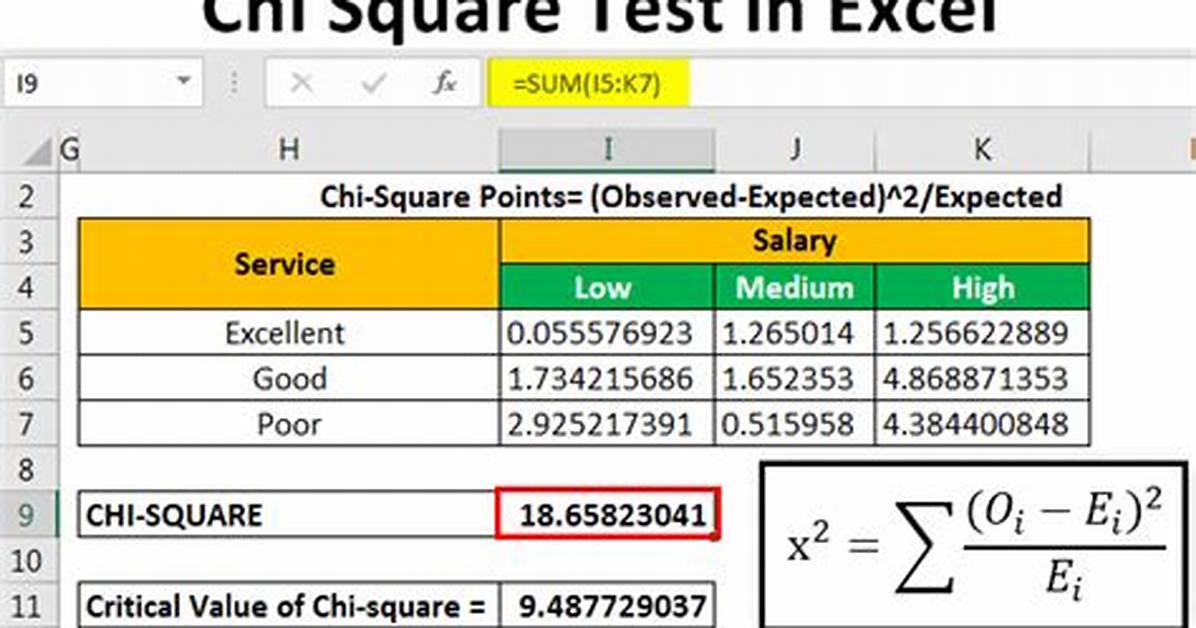Select column H header
The image size is (1196, 628).
point(288,150)
